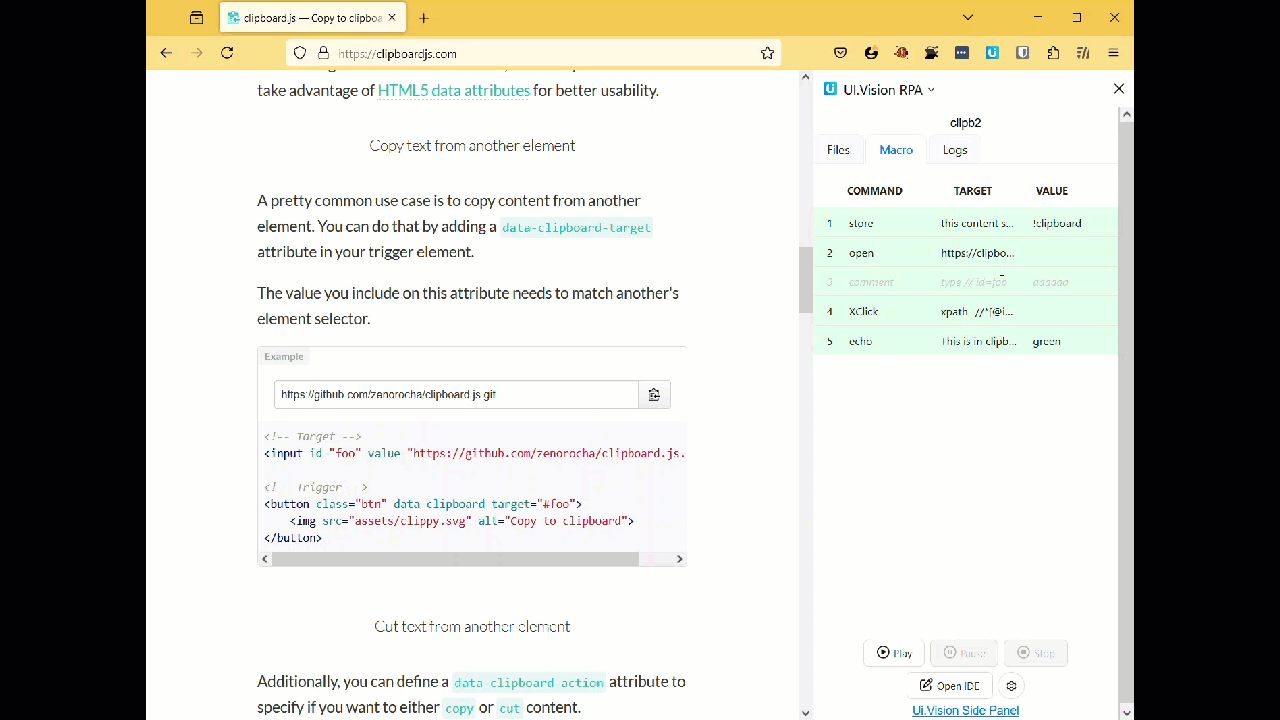Open the UI.Vision Side Panel link
The image size is (1280, 720).
[965, 711]
